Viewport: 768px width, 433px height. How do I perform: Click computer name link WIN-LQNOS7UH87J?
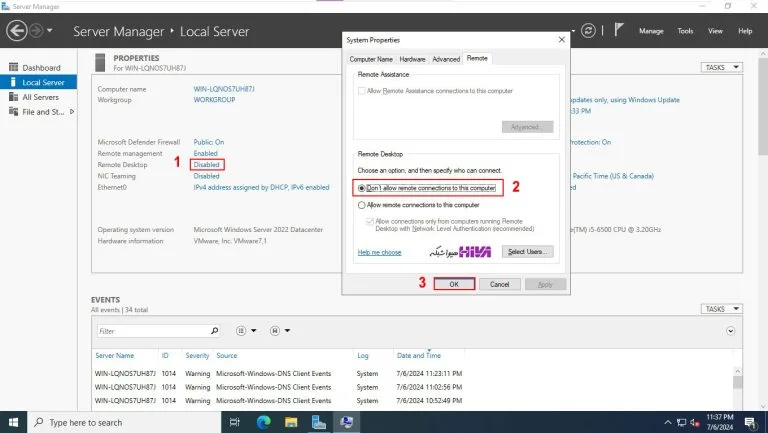tap(224, 89)
